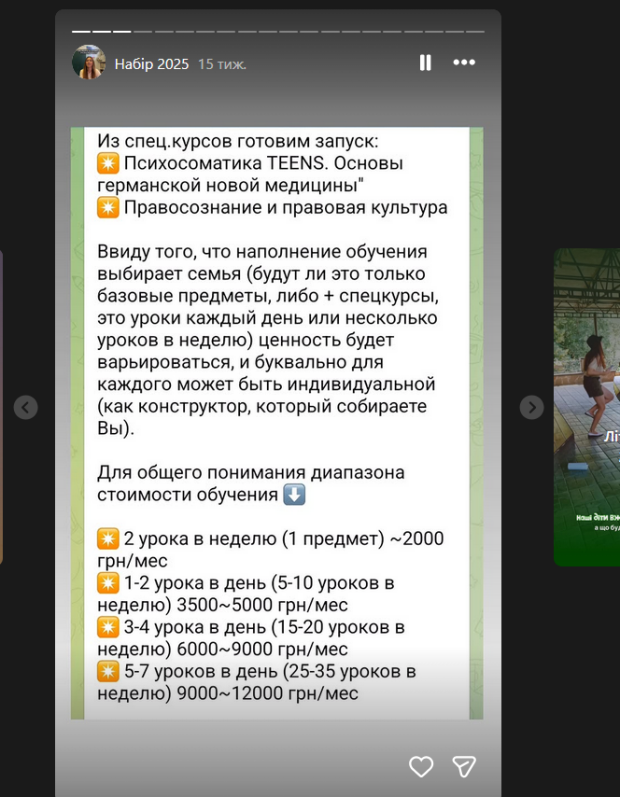
Task: Share the story via paper plane icon
Action: (464, 766)
